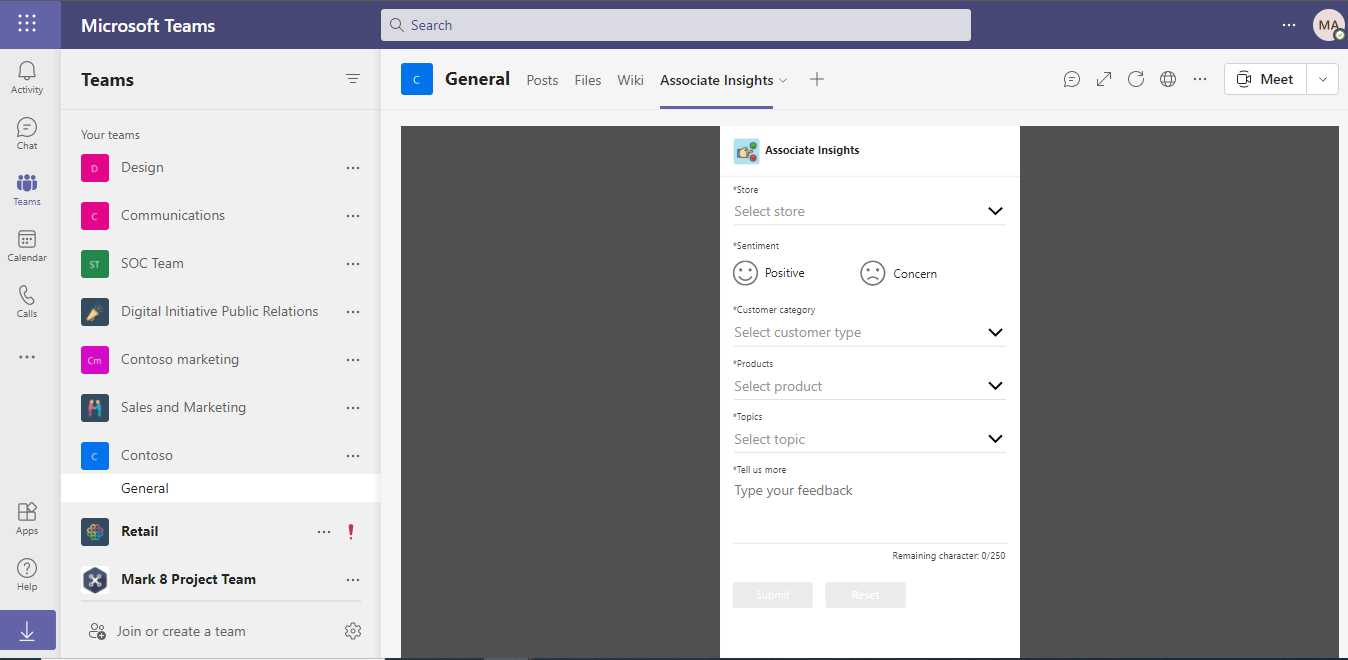Open more options for SOC Team
Screen dimensions: 1348x660
(x=353, y=264)
